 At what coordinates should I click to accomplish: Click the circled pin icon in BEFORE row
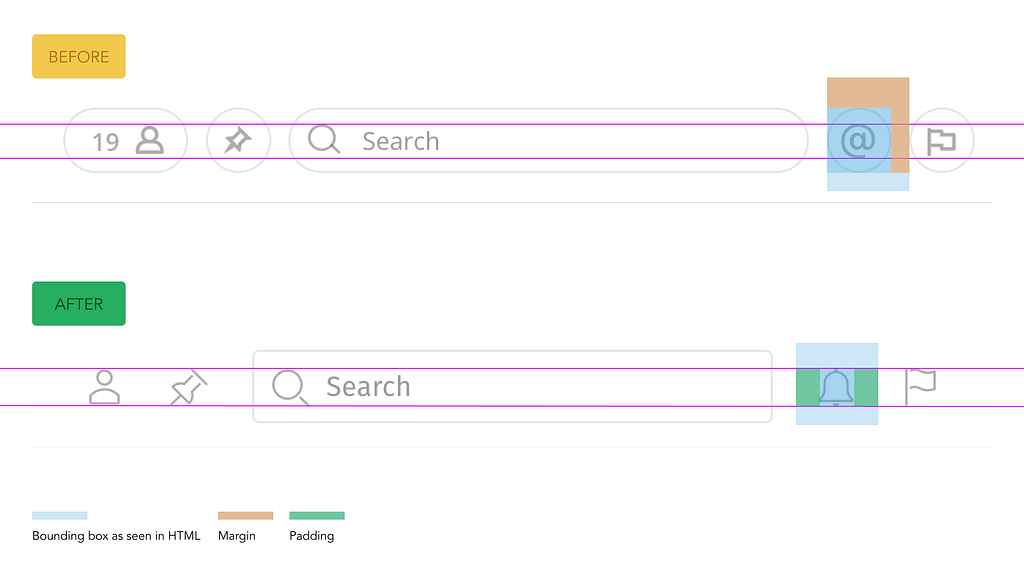click(x=238, y=141)
